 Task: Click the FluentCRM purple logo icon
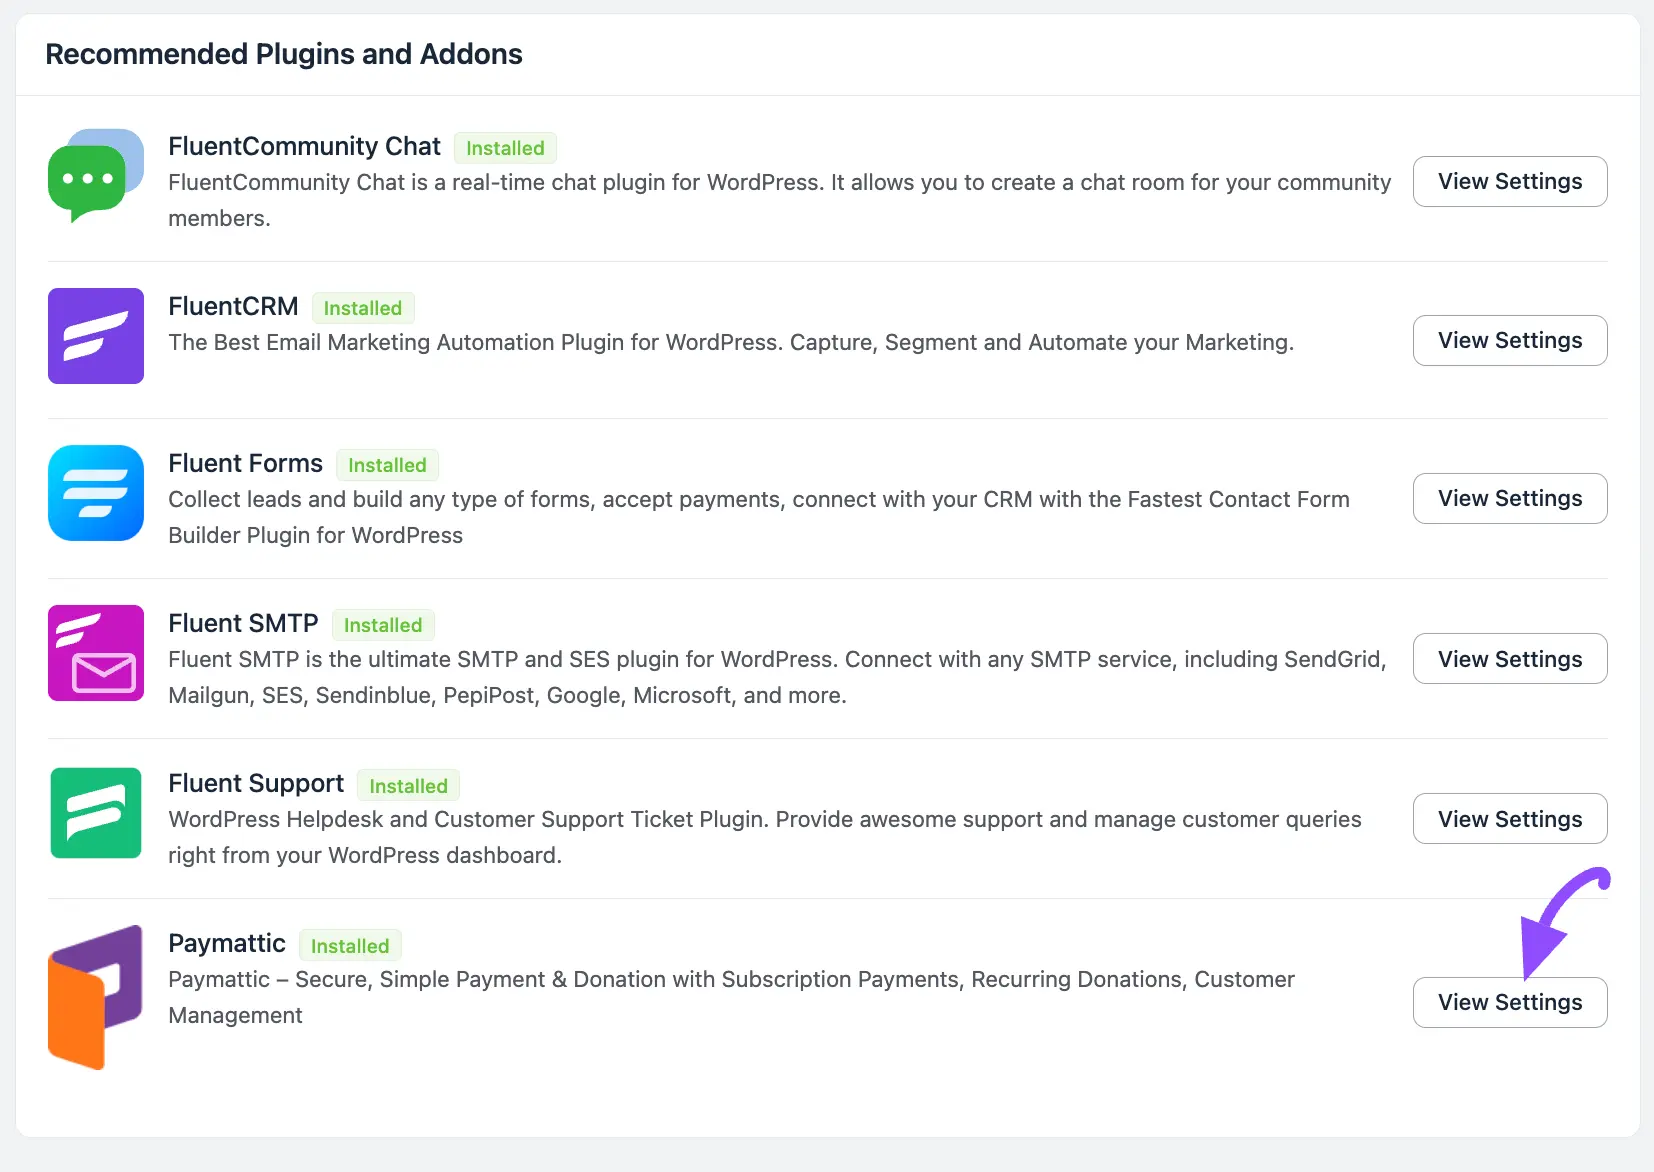tap(96, 336)
